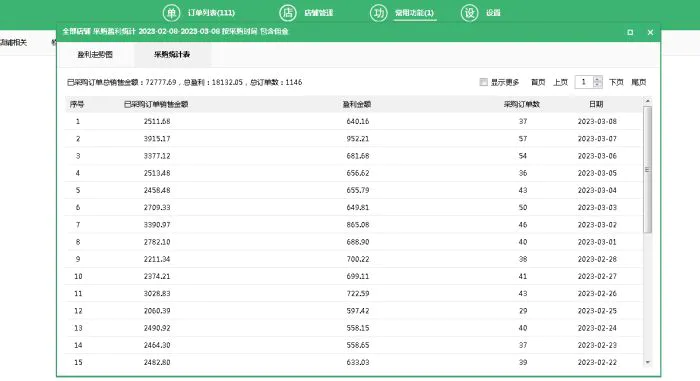Click table scrollbar up arrow
Image resolution: width=700 pixels, height=381 pixels.
point(648,101)
